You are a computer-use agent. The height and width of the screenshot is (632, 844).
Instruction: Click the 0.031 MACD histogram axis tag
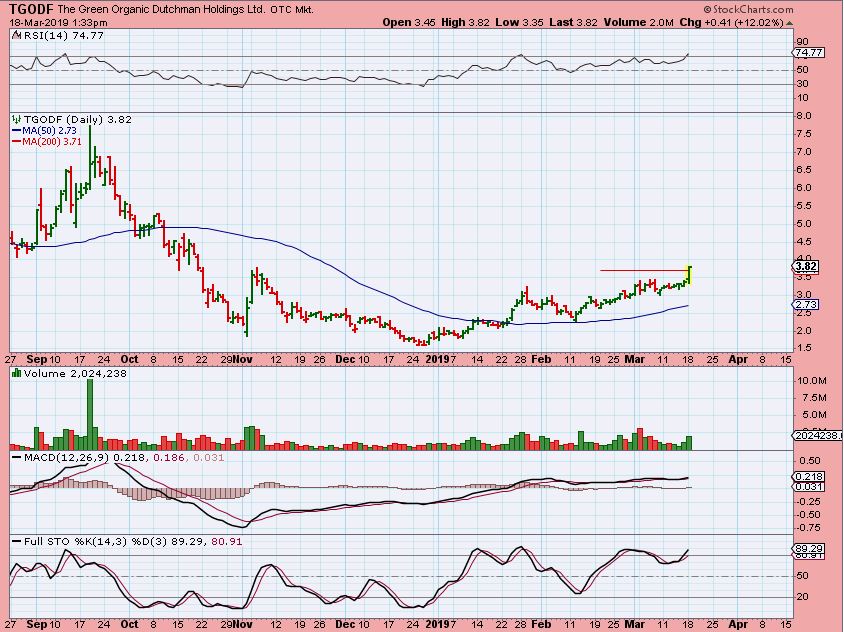coord(808,487)
